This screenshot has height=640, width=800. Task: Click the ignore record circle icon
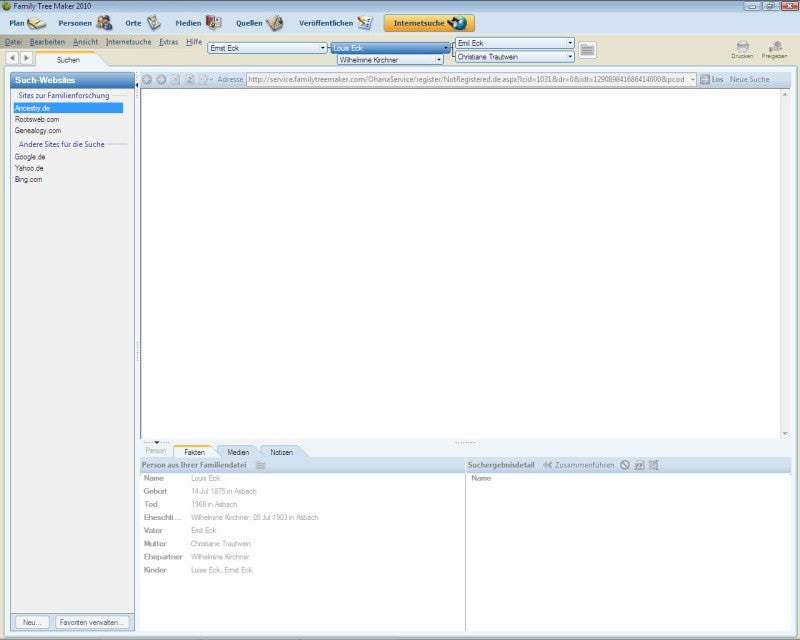pyautogui.click(x=624, y=465)
